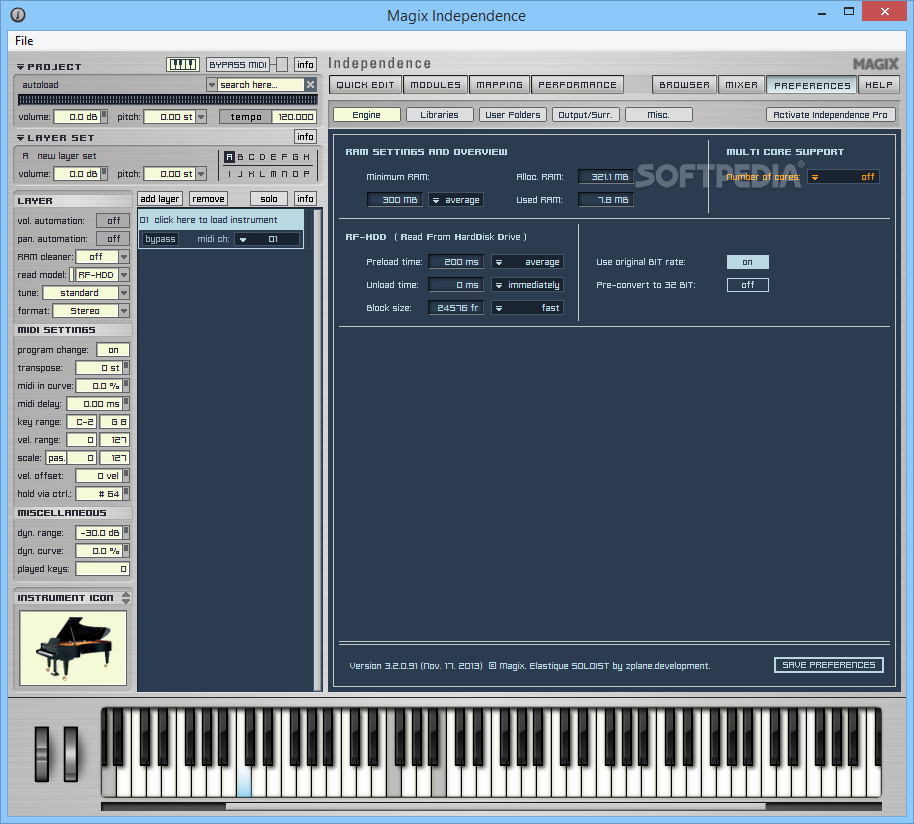Open the tune standard dropdown
Viewport: 914px width, 824px height.
click(x=124, y=293)
